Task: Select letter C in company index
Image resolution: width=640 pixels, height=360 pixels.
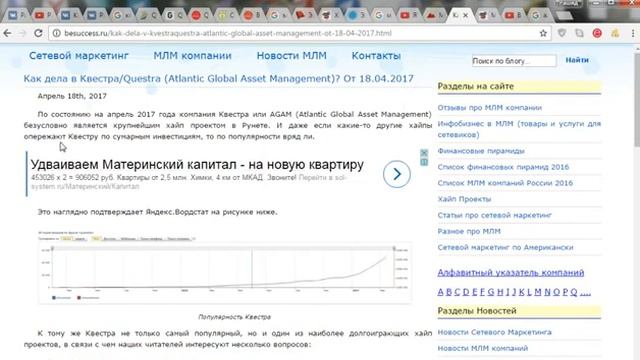Action: pos(457,292)
